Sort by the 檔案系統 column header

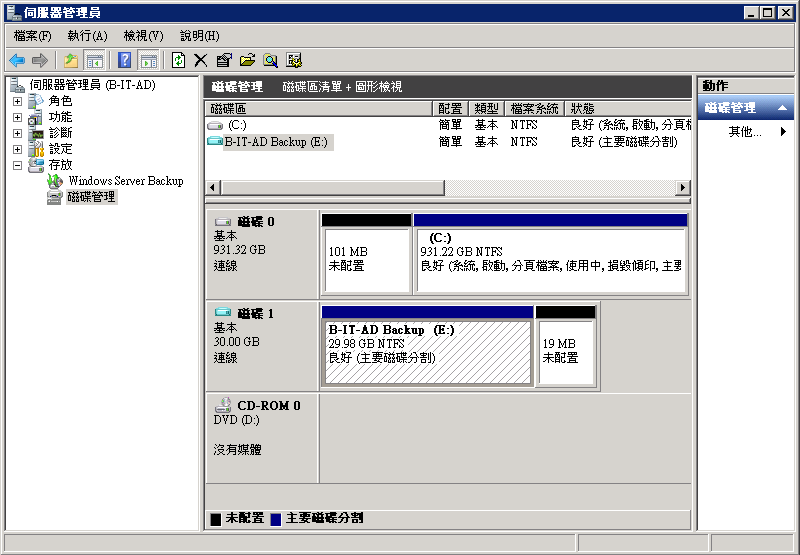click(x=534, y=109)
